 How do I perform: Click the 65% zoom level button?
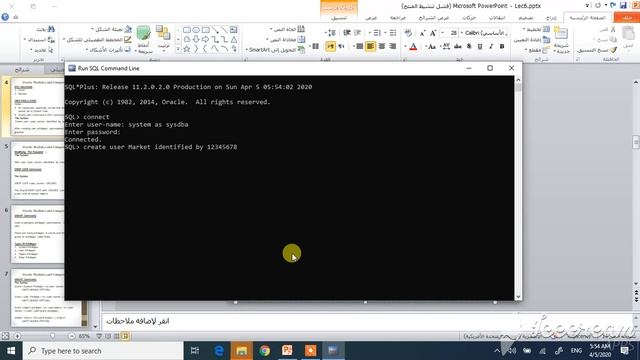pyautogui.click(x=84, y=336)
